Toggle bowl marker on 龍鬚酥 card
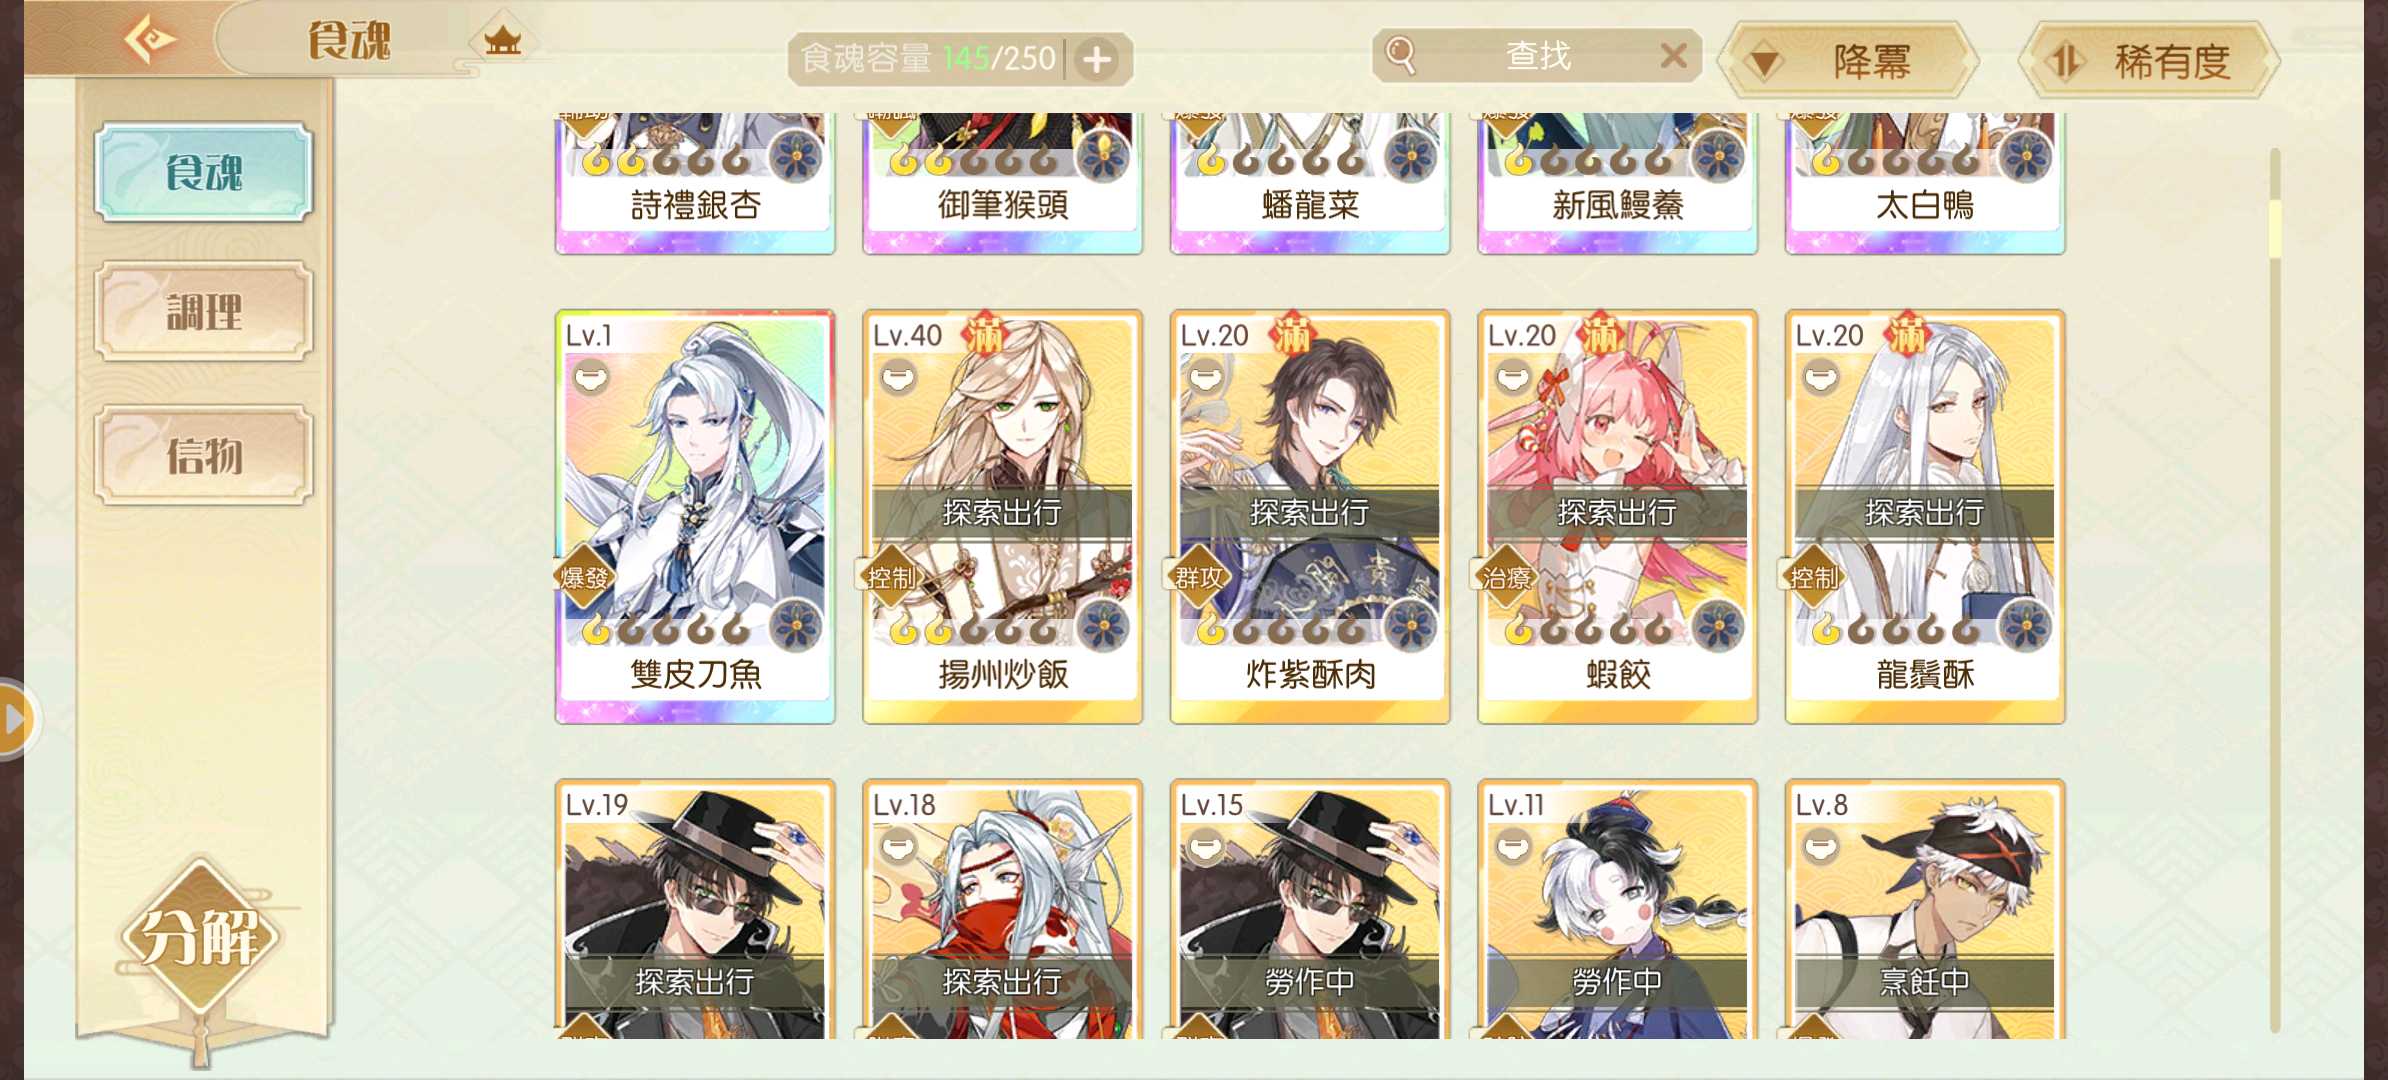The width and height of the screenshot is (2388, 1080). click(1821, 378)
